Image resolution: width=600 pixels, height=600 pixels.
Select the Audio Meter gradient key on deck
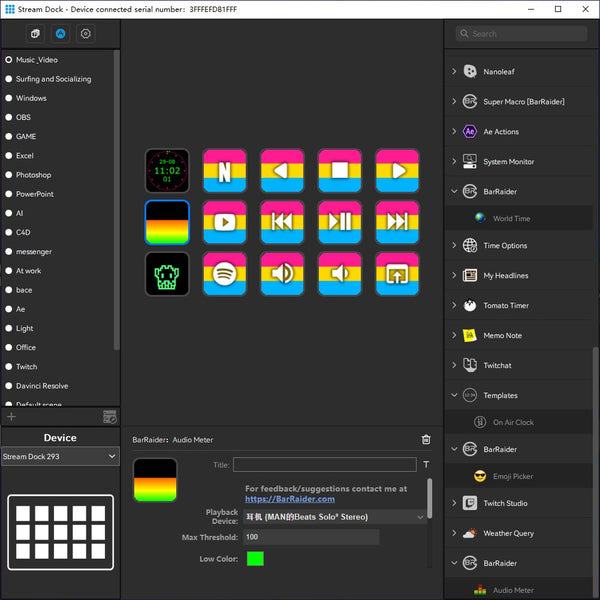167,222
